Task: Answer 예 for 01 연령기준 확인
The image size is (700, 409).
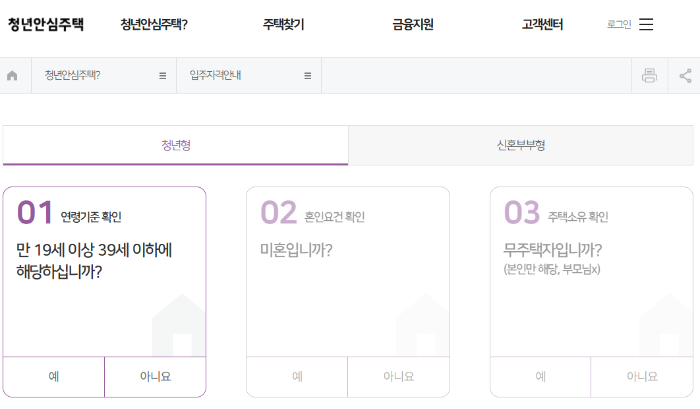Action: click(x=54, y=376)
